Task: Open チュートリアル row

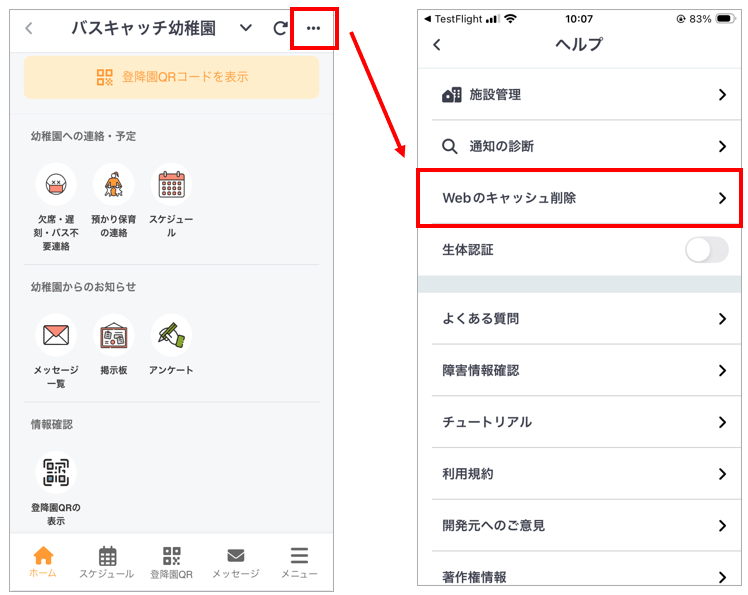Action: pyautogui.click(x=579, y=422)
